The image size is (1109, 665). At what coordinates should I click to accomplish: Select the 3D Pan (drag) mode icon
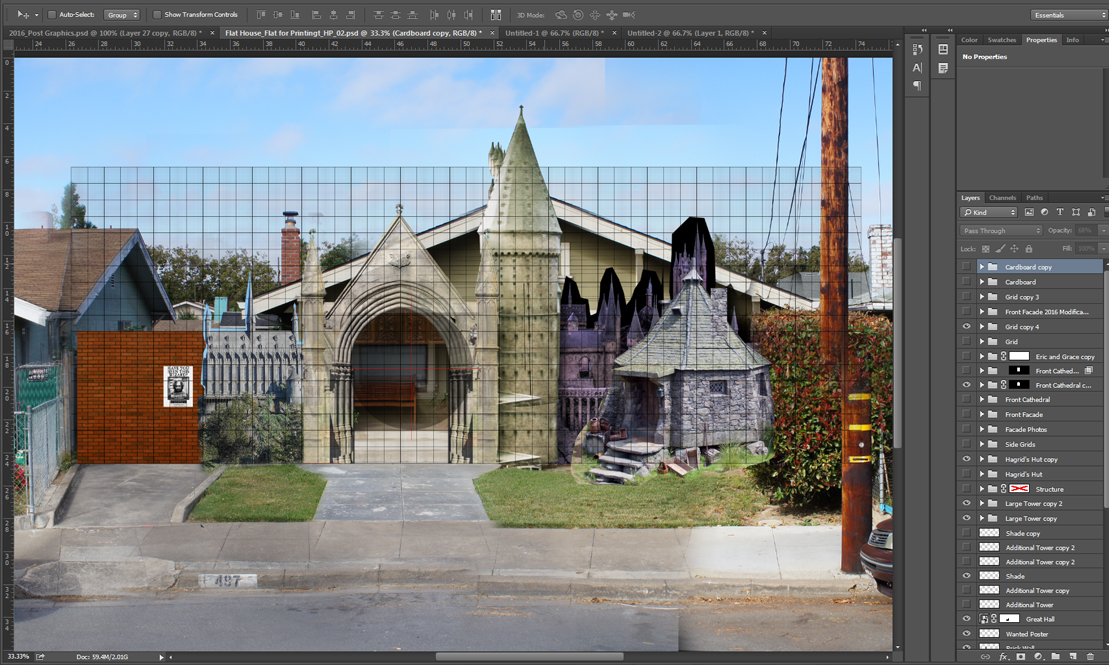click(595, 14)
